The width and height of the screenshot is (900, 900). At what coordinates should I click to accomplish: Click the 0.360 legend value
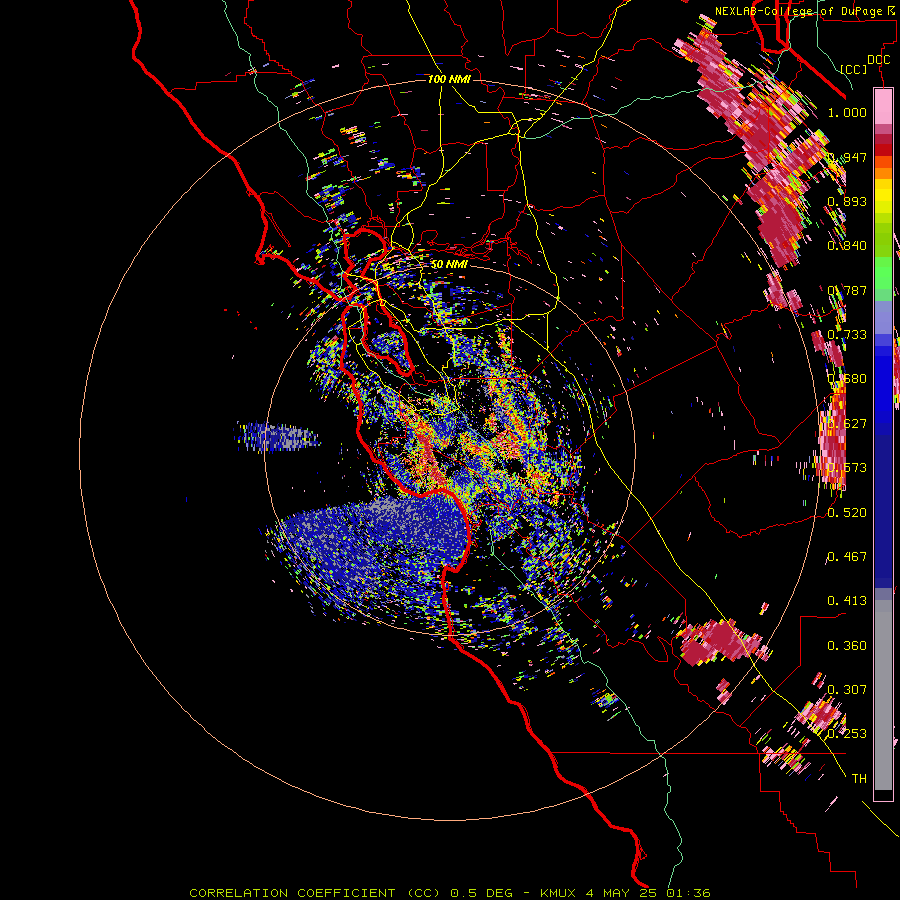(x=847, y=646)
